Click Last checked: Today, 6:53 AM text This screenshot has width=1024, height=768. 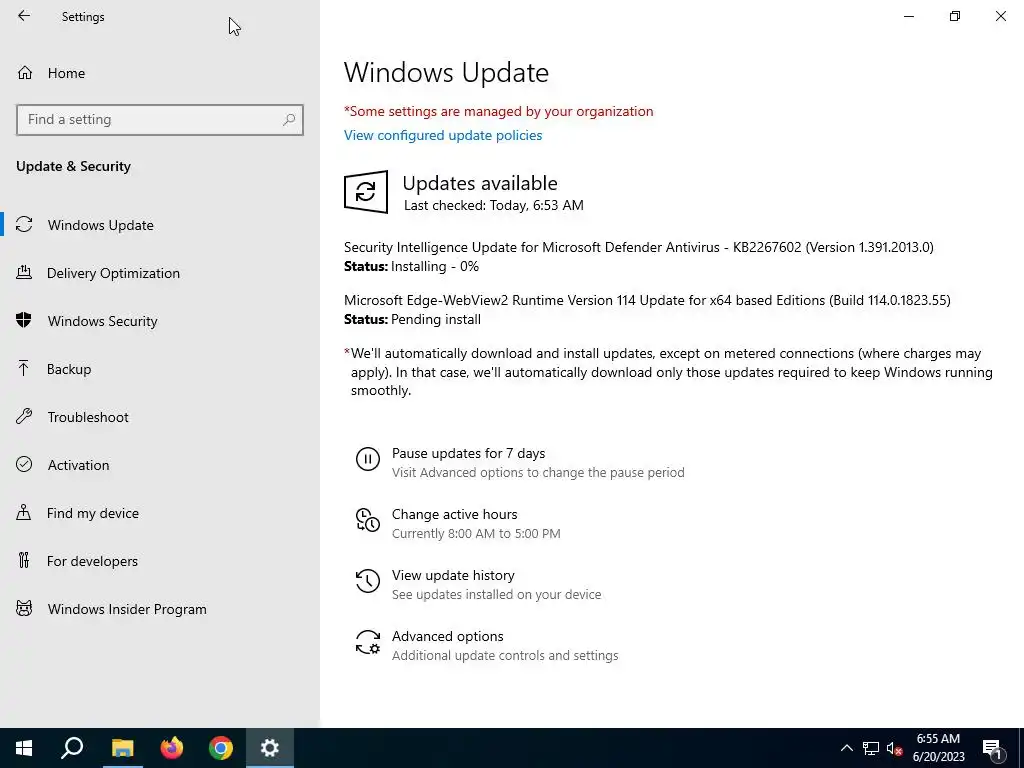pyautogui.click(x=494, y=205)
